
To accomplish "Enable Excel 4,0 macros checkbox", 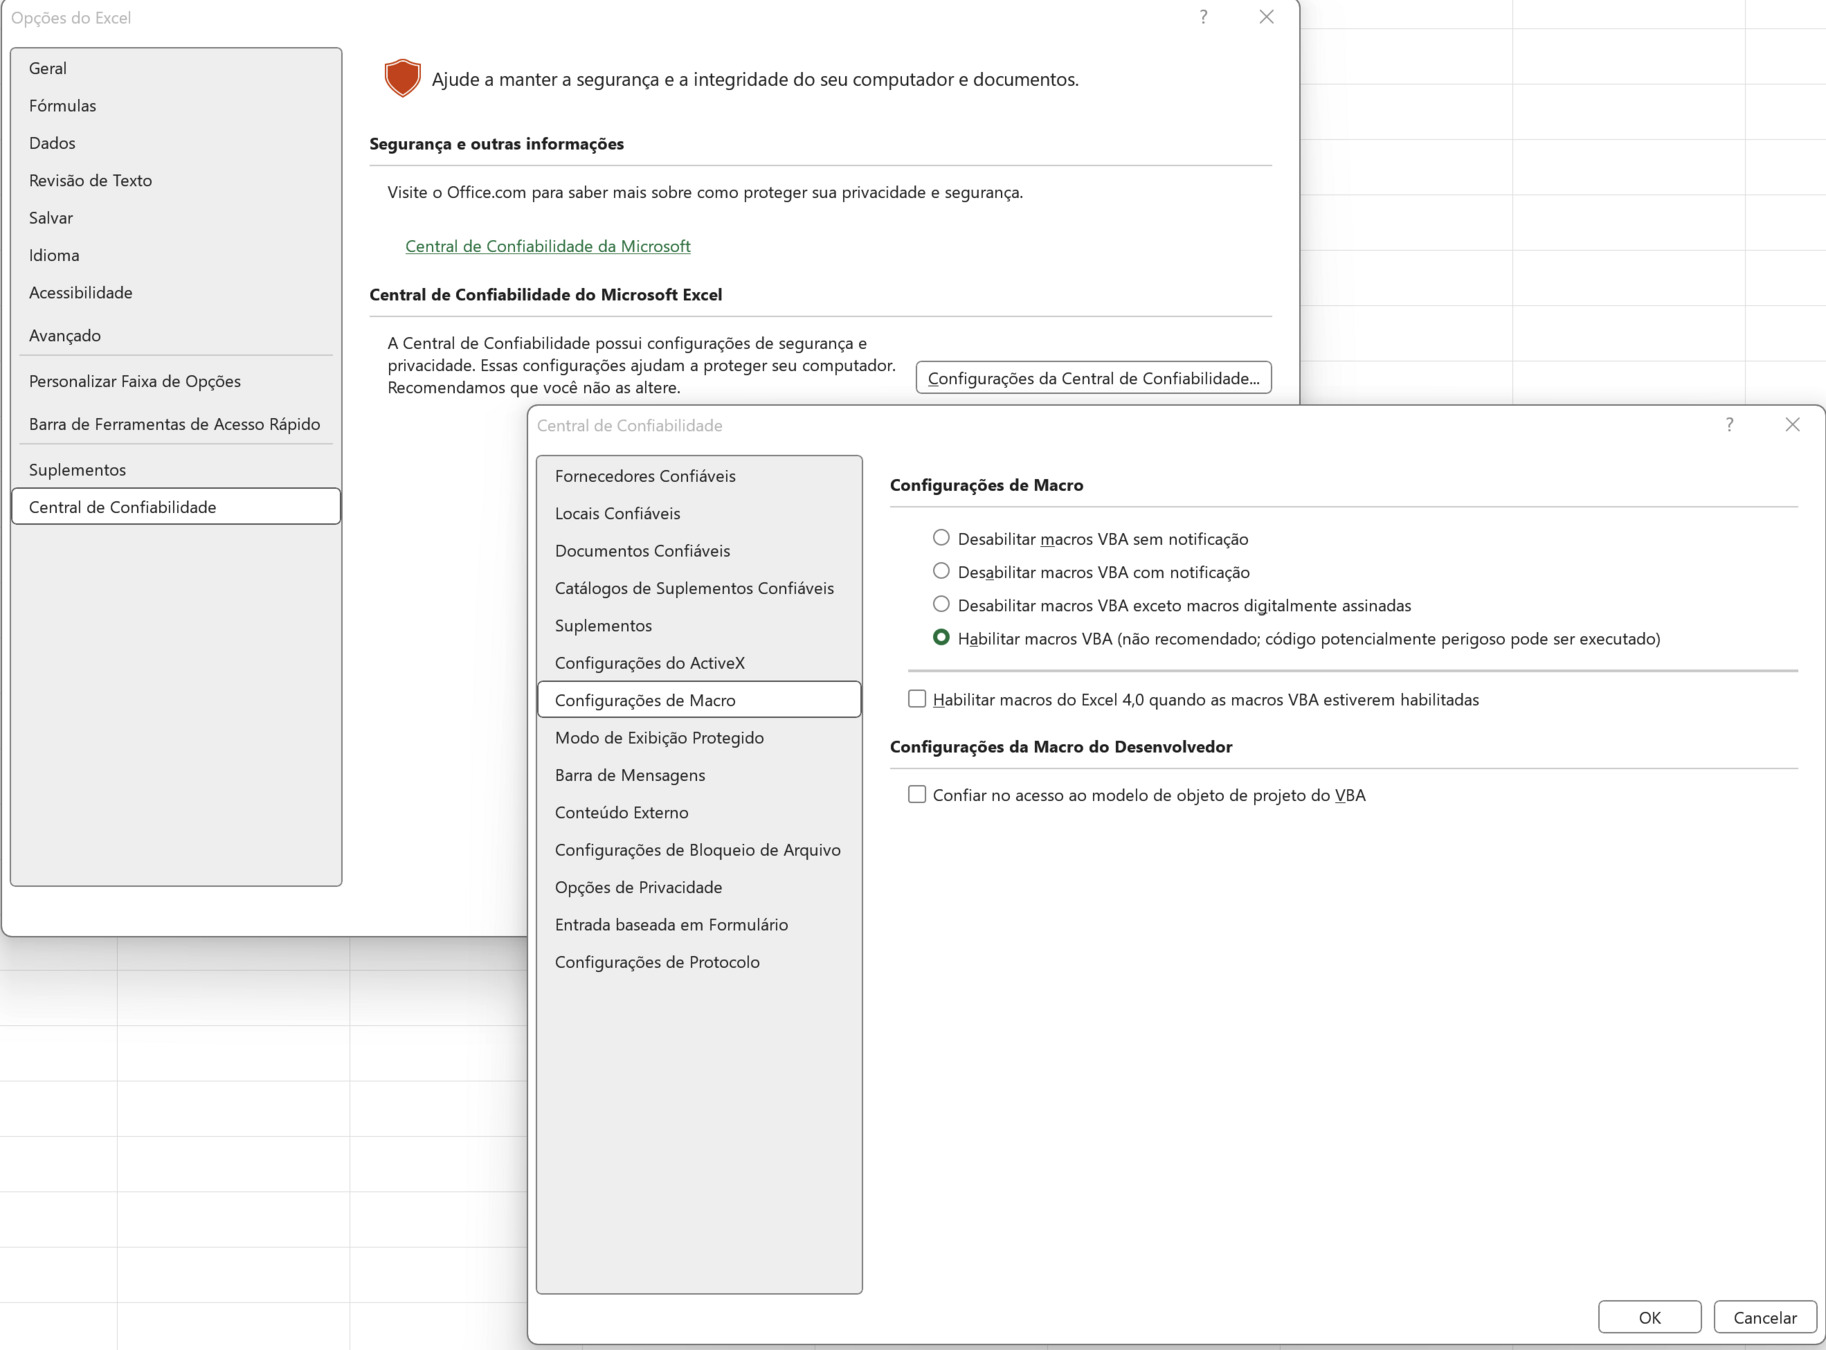I will click(x=917, y=699).
